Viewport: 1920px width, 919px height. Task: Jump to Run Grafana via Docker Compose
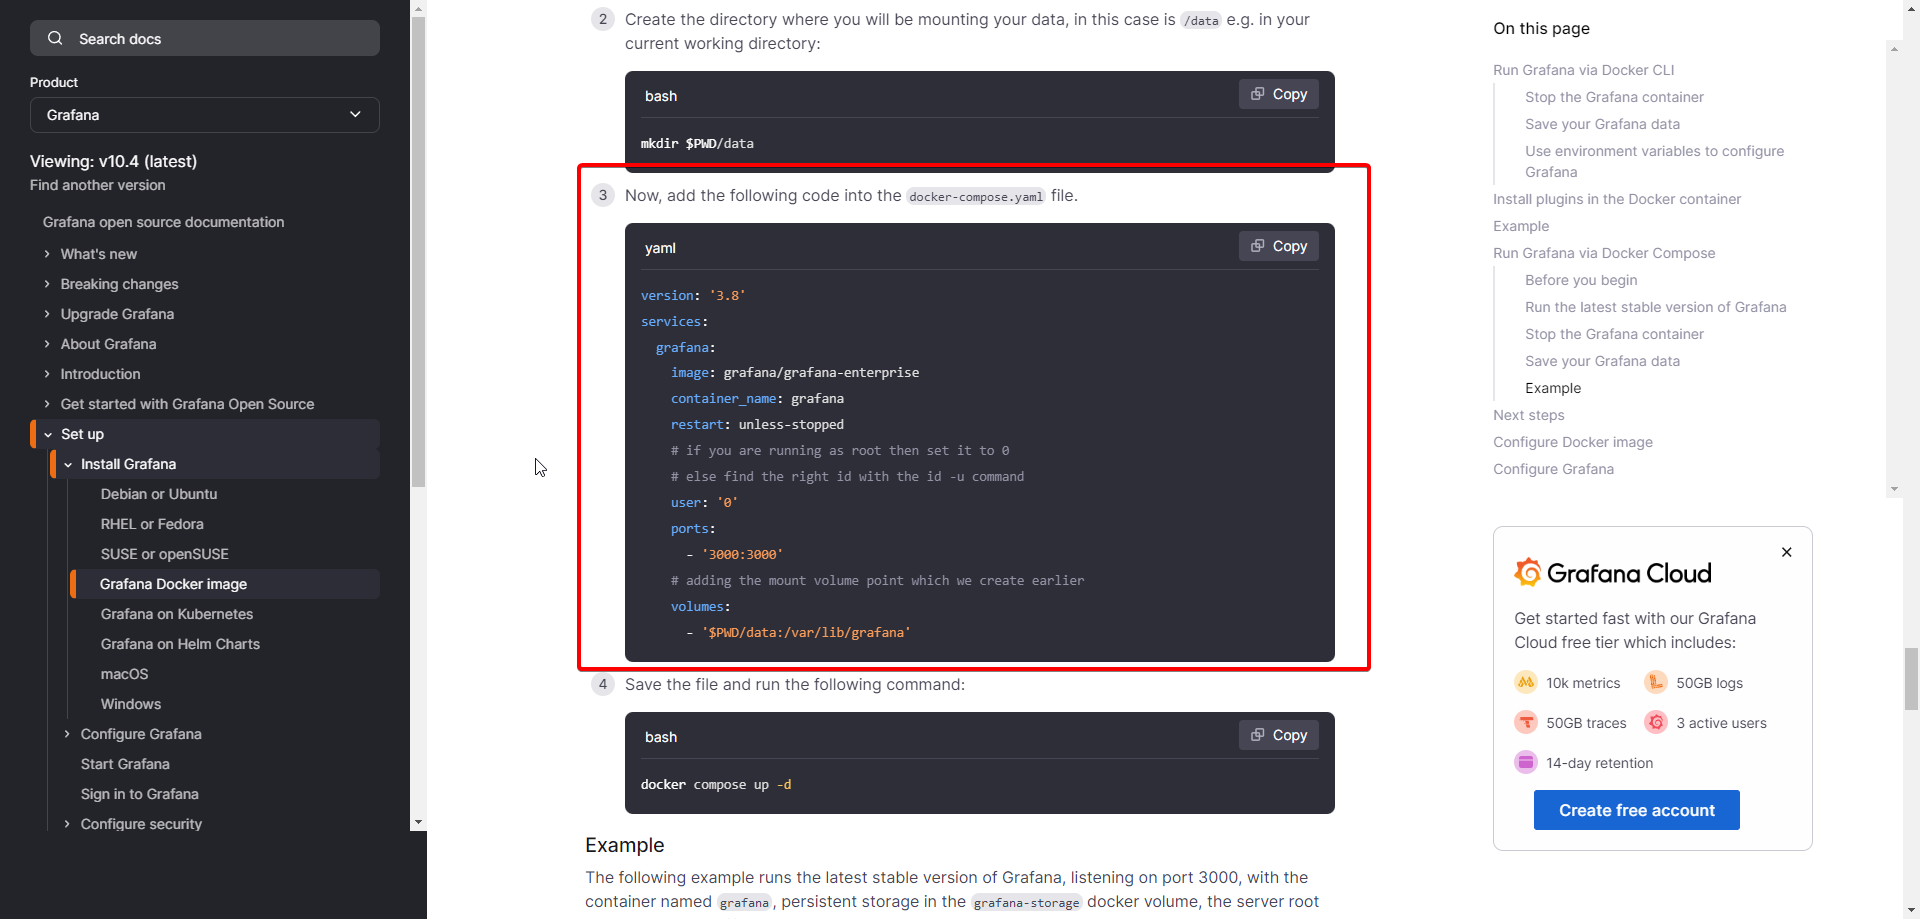[1603, 253]
